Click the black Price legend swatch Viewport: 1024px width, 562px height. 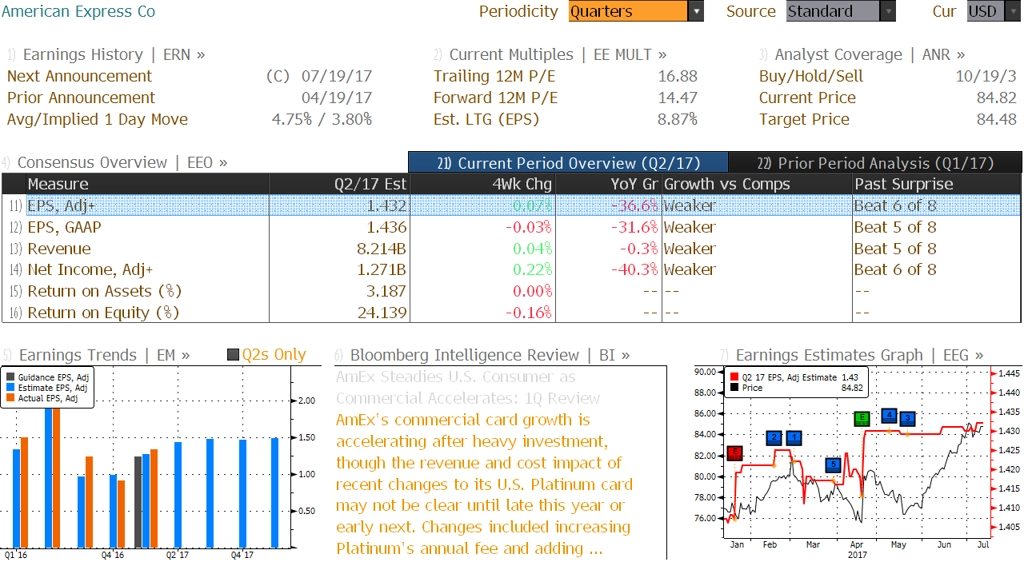[734, 388]
